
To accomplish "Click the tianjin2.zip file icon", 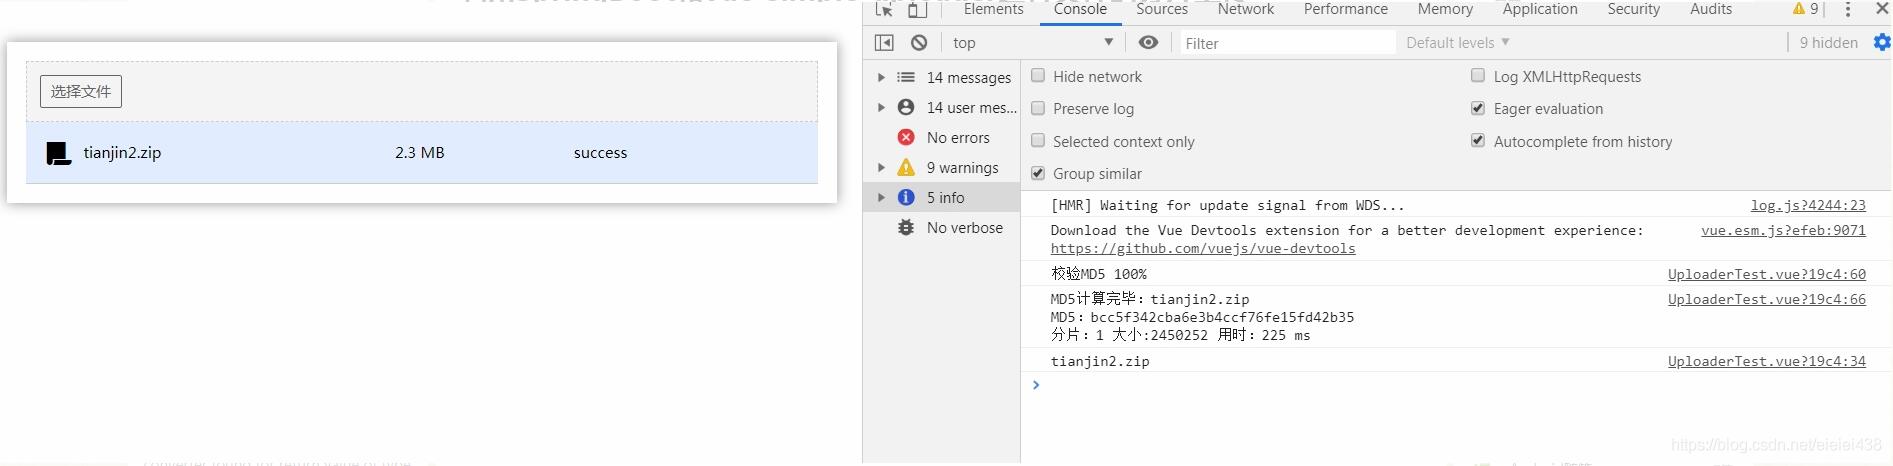I will coord(58,153).
